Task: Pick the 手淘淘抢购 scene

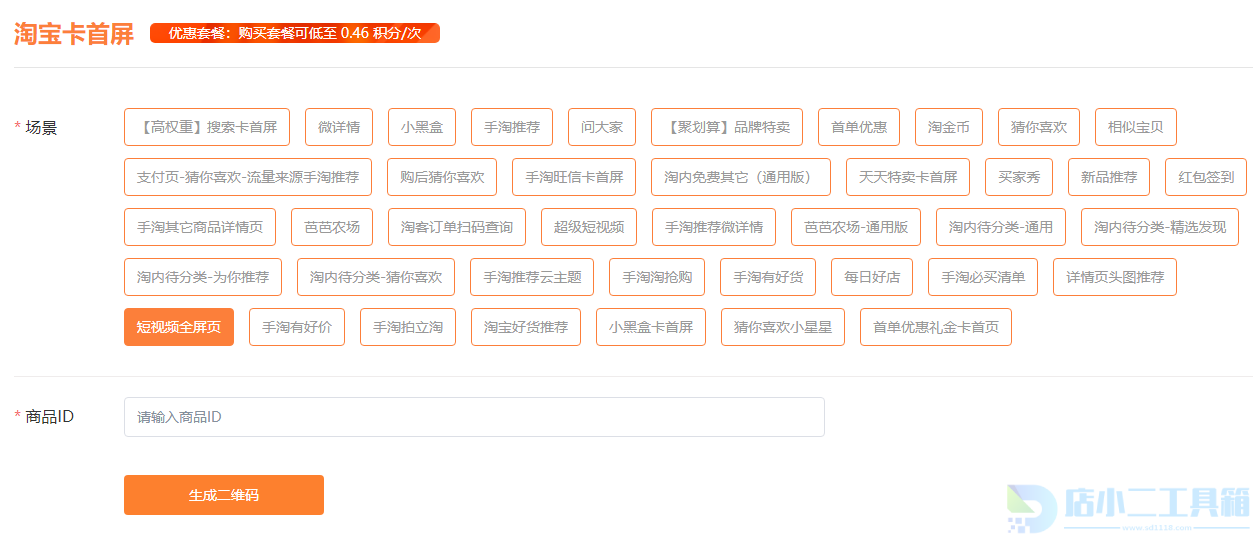Action: pyautogui.click(x=657, y=277)
